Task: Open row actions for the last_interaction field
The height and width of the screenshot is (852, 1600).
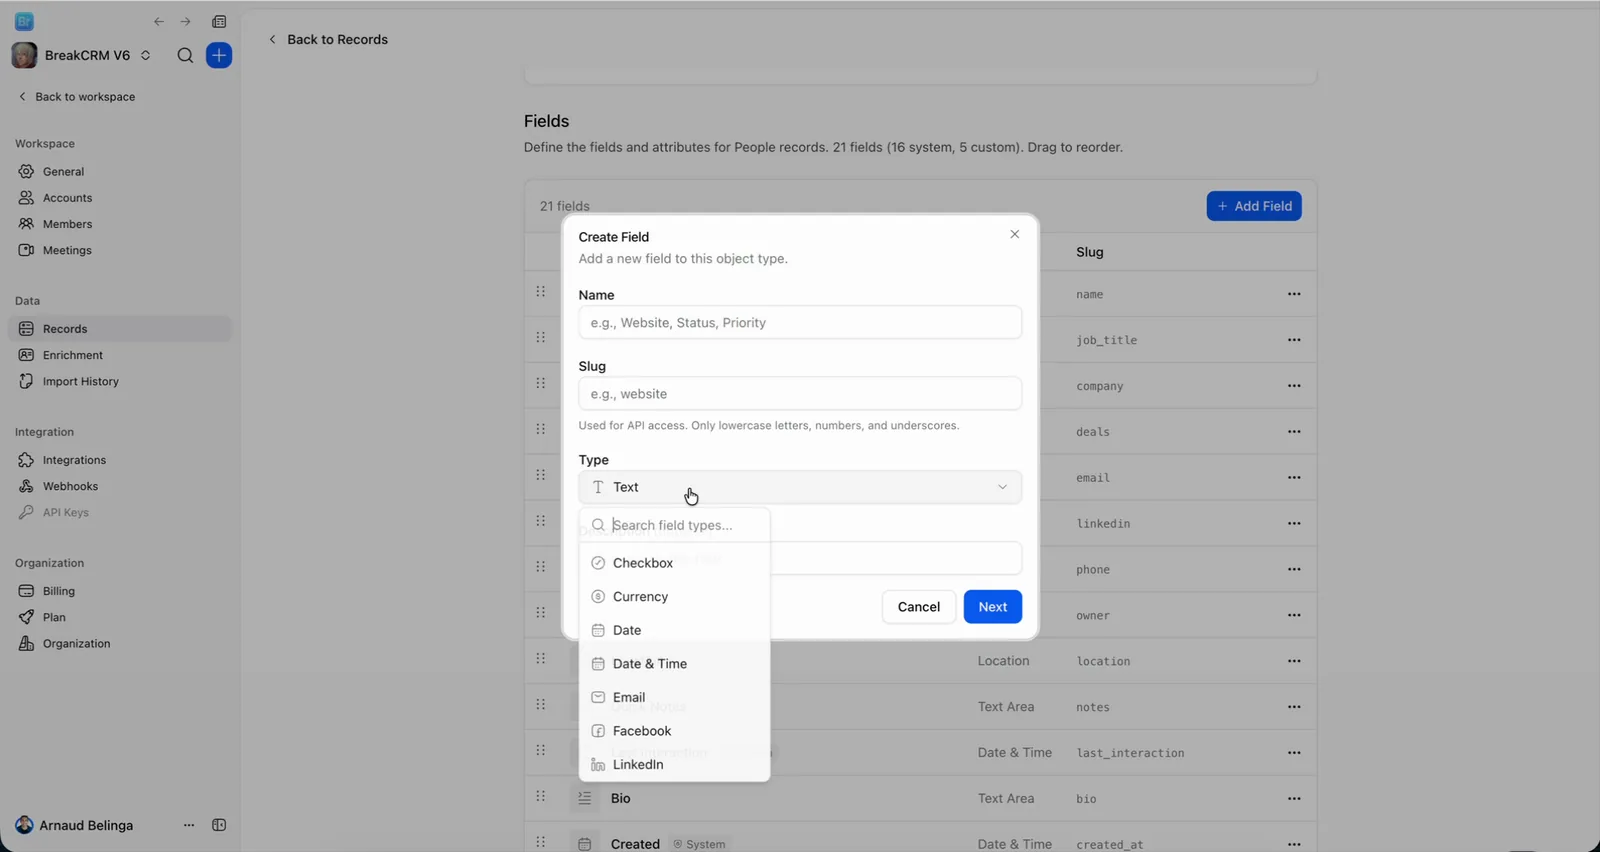Action: pyautogui.click(x=1294, y=753)
